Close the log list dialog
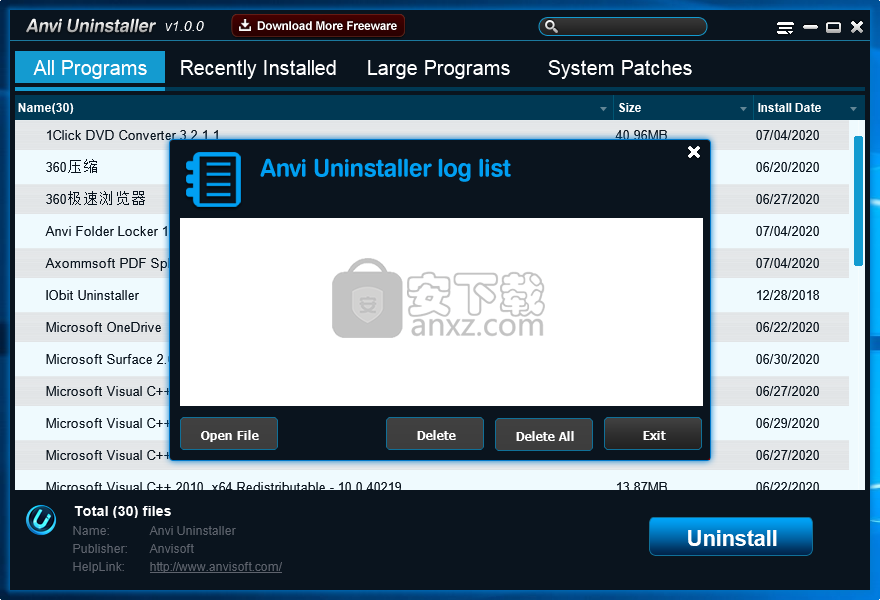Image resolution: width=880 pixels, height=600 pixels. (x=694, y=152)
